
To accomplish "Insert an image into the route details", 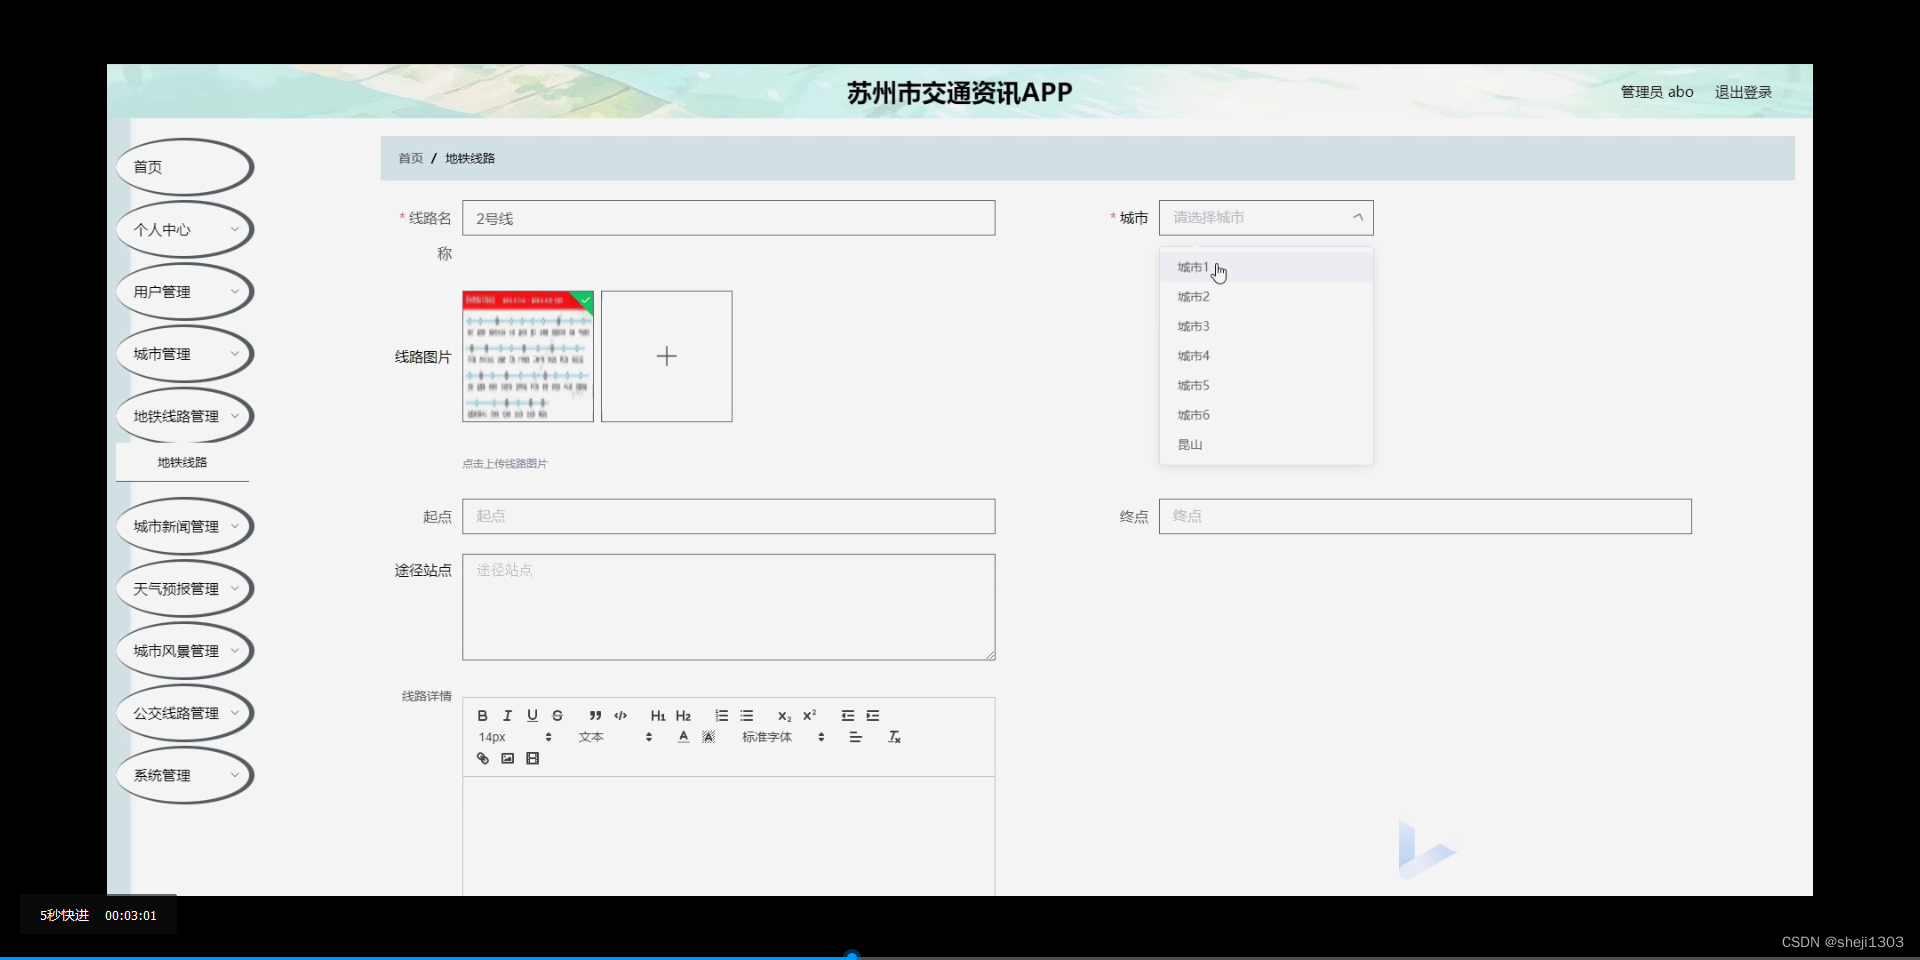I will pos(507,758).
